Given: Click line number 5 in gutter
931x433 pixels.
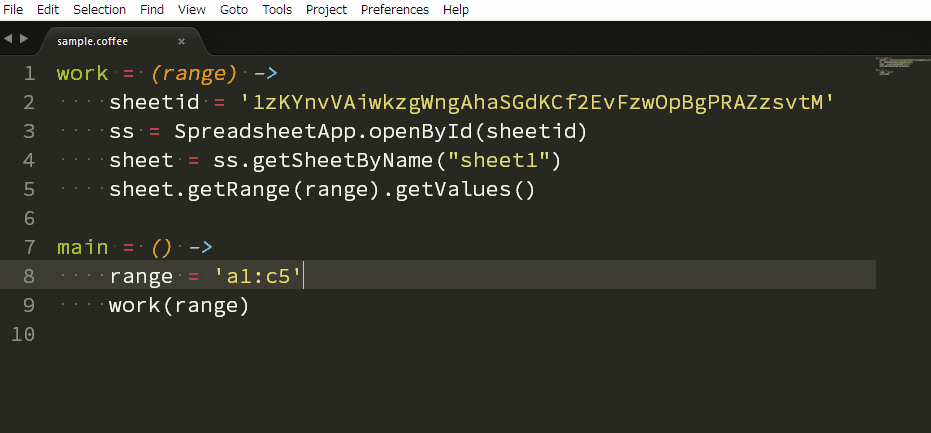Looking at the screenshot, I should 29,190.
